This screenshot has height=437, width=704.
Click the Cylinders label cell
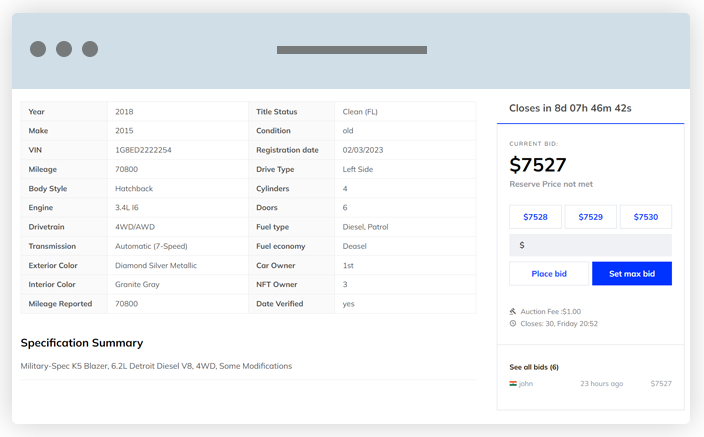pyautogui.click(x=291, y=189)
